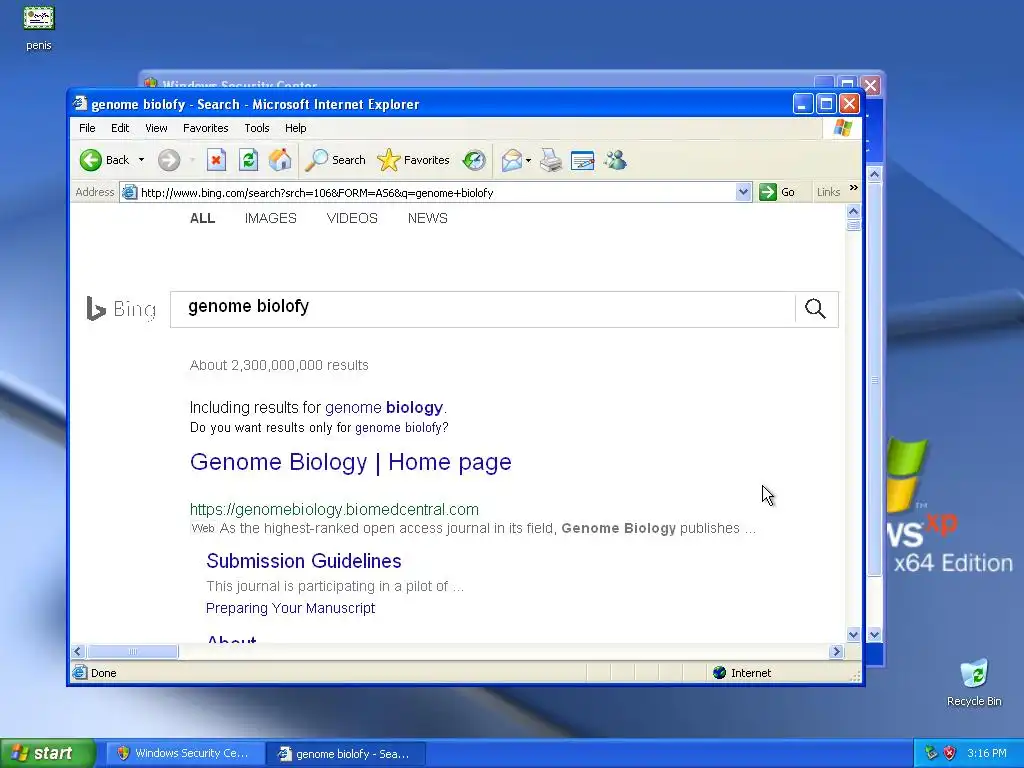Select the top-left desktop shortcut icon

[39, 27]
